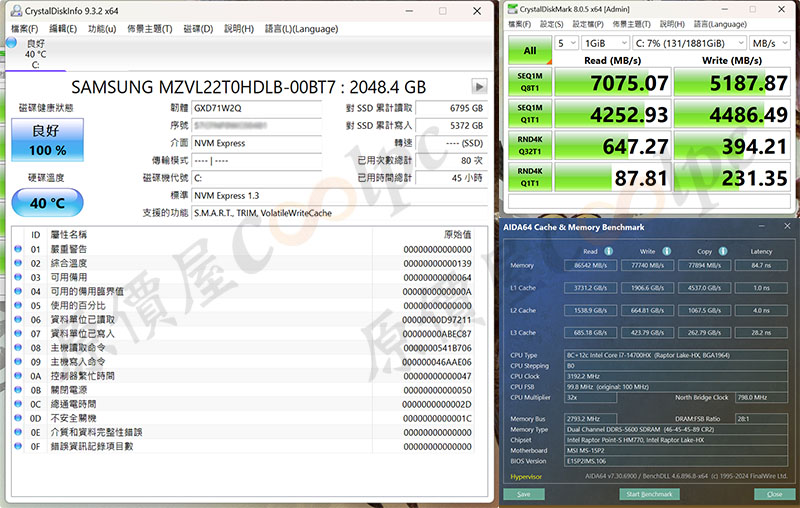Run the SEQ1M Q1T1 test
The height and width of the screenshot is (508, 800).
click(530, 114)
